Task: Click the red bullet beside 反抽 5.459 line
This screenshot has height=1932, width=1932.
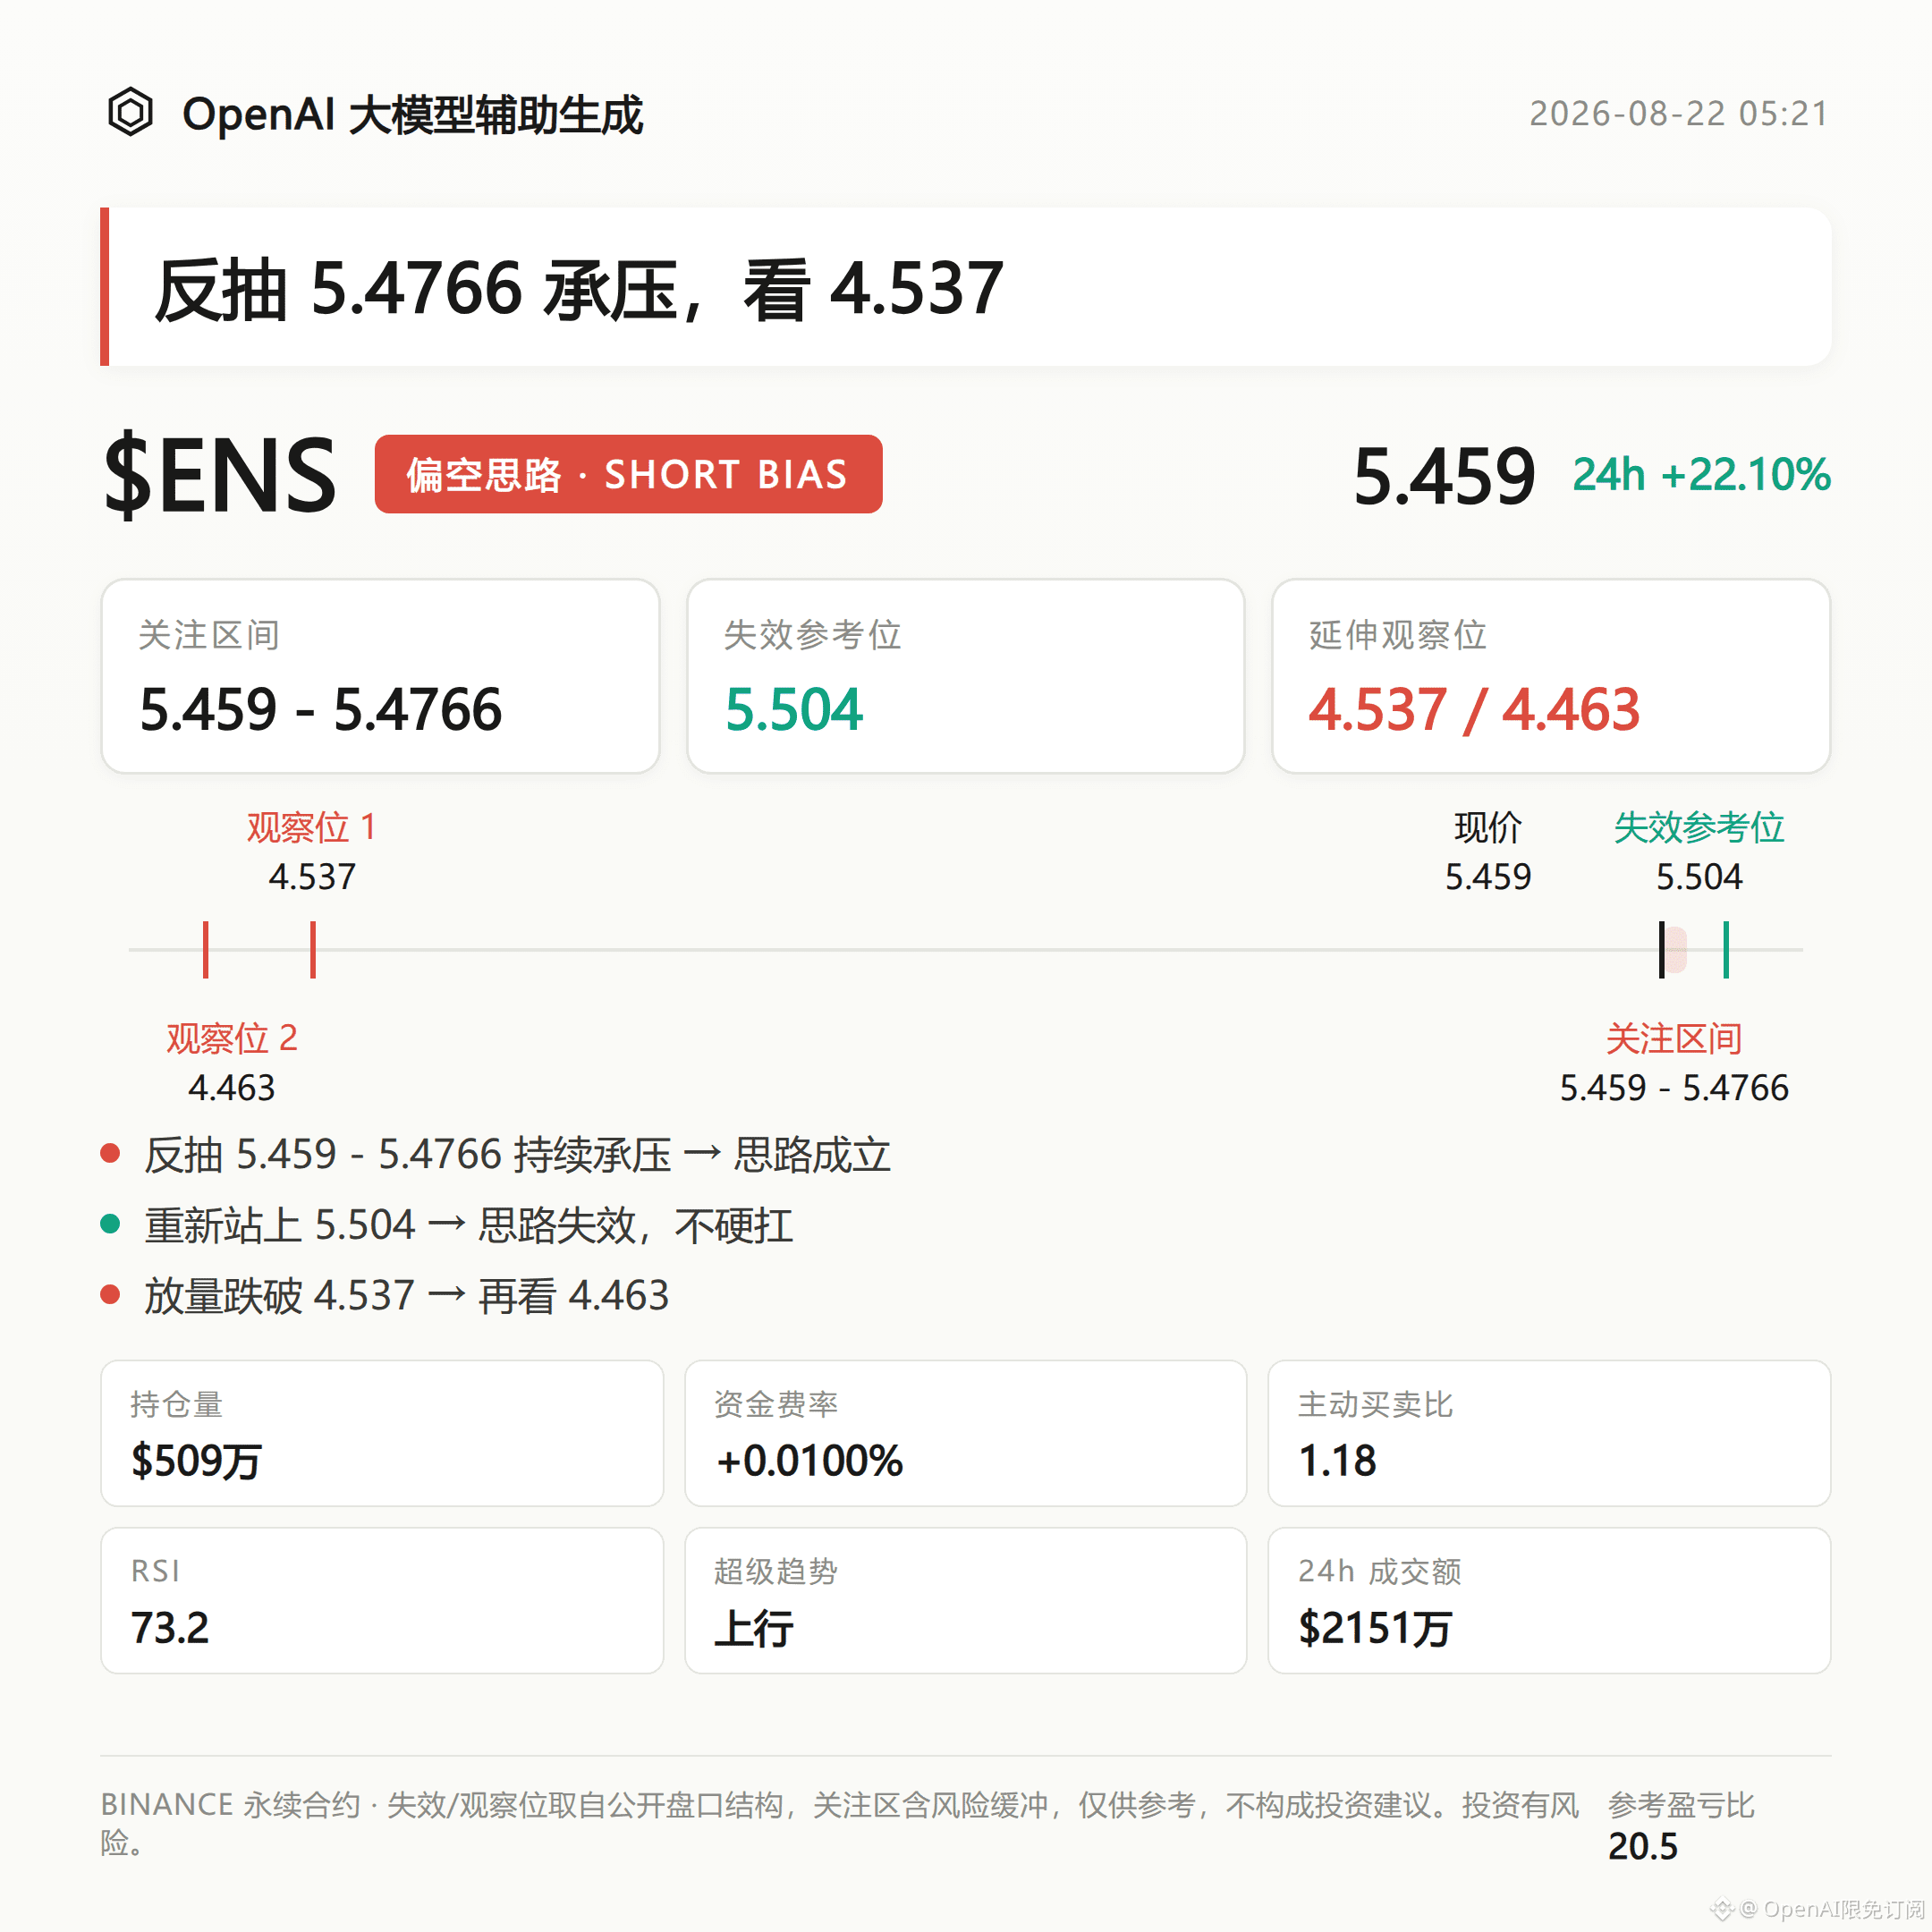Action: (111, 1154)
